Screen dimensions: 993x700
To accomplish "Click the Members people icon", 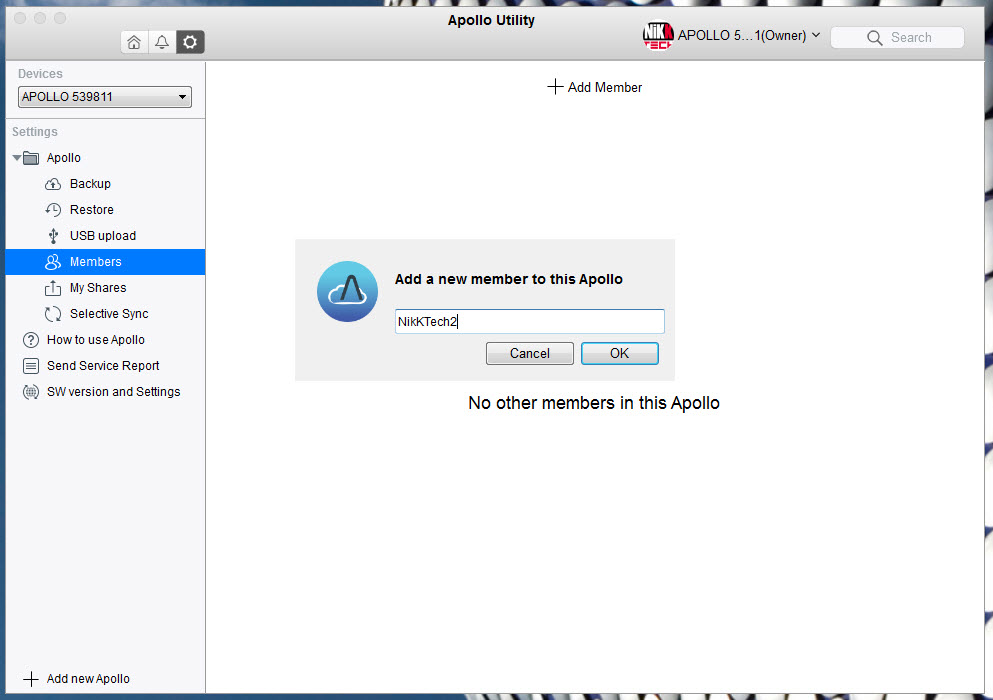I will point(53,262).
